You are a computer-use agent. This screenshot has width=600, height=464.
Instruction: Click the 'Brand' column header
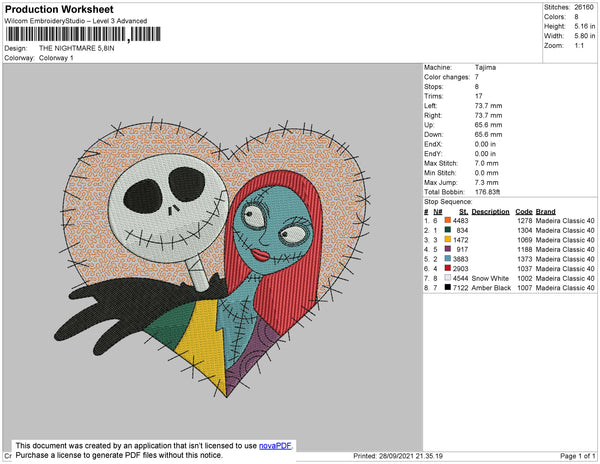pyautogui.click(x=545, y=212)
